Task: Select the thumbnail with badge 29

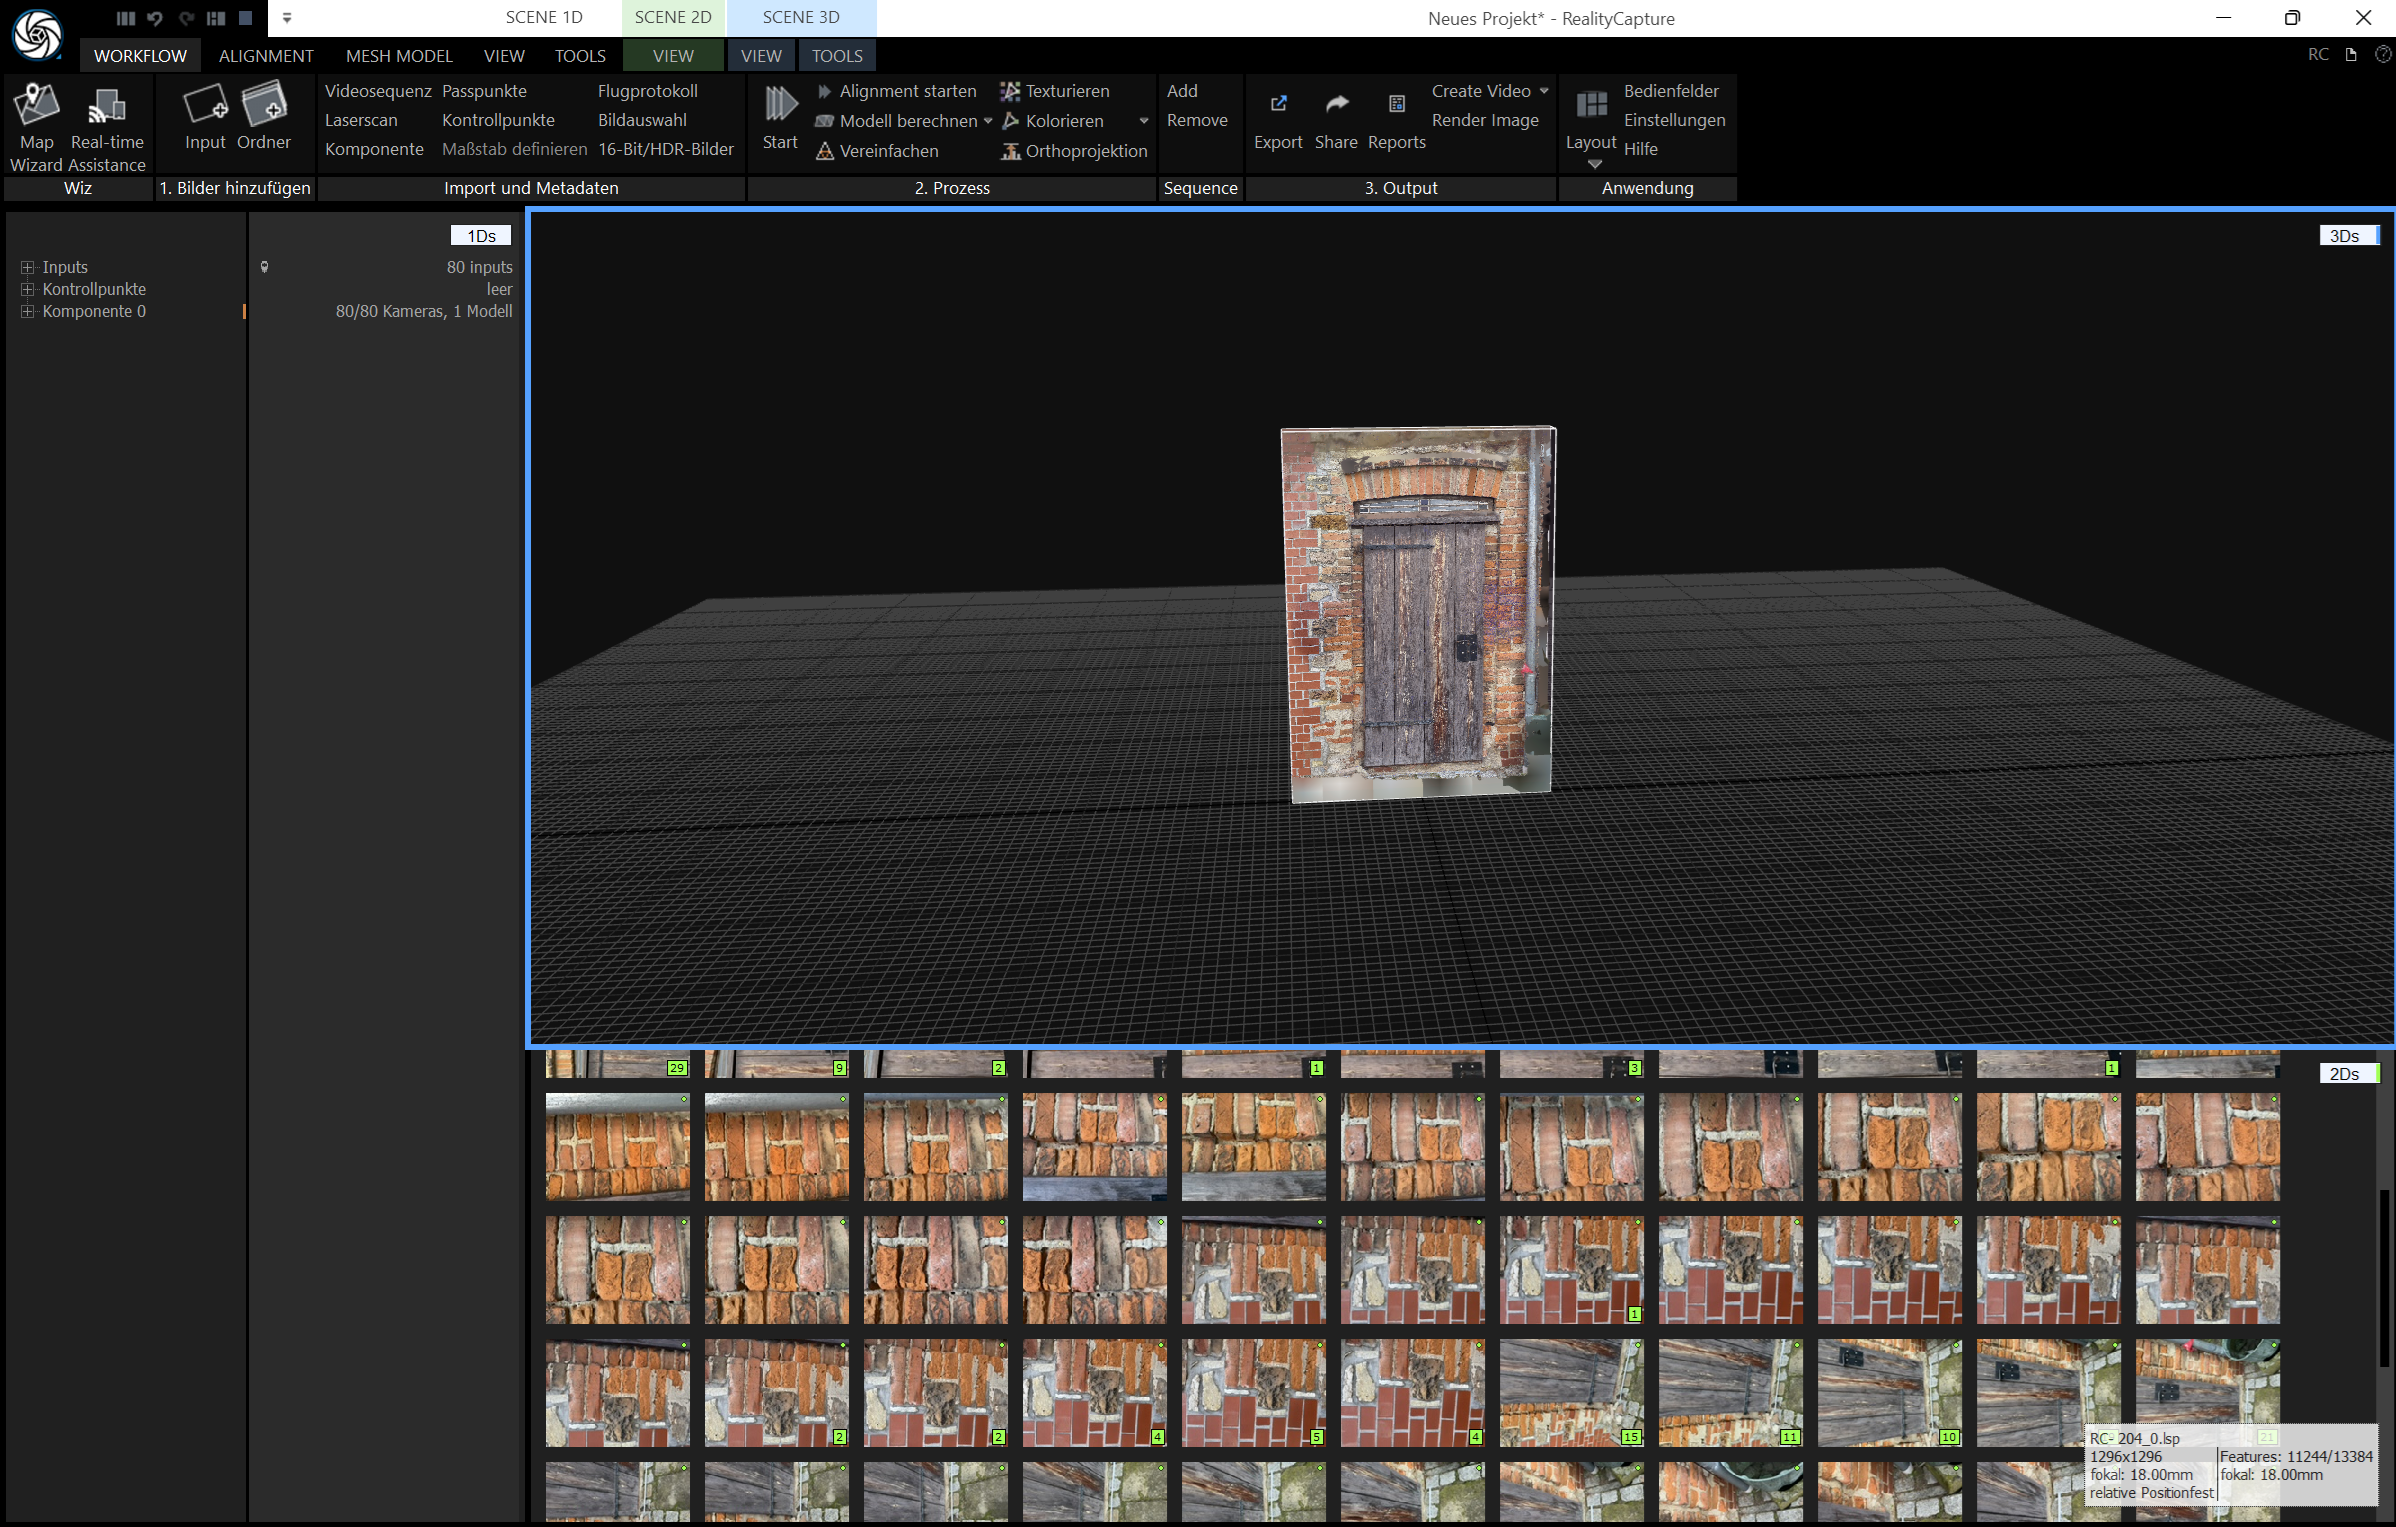Action: click(x=617, y=1064)
